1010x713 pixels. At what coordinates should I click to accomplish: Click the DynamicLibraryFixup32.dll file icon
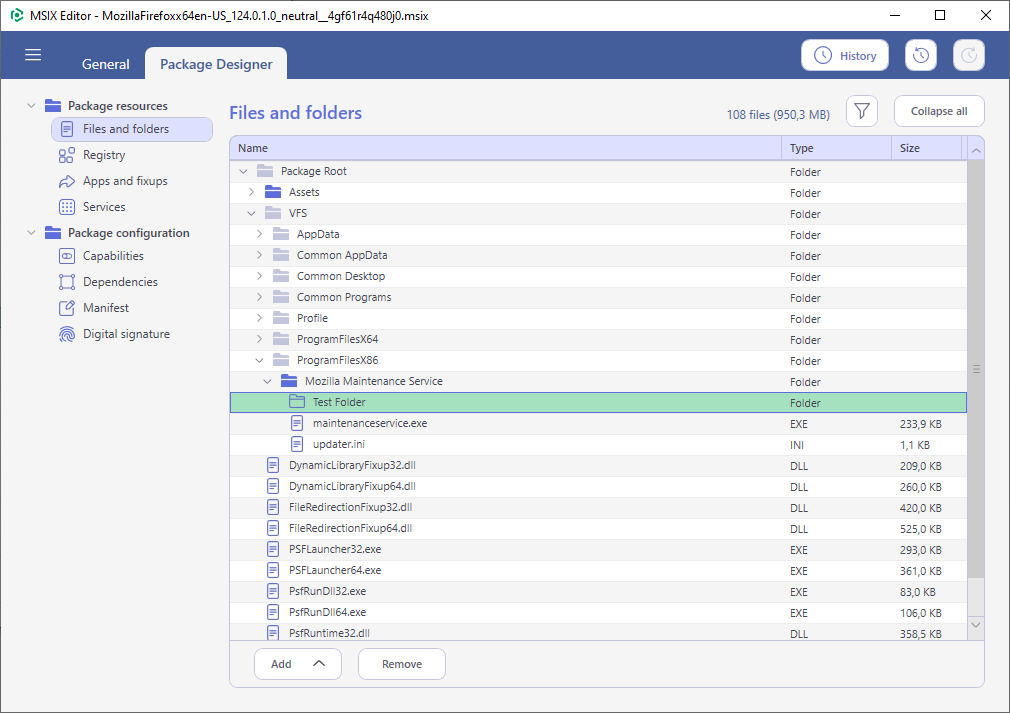[273, 465]
